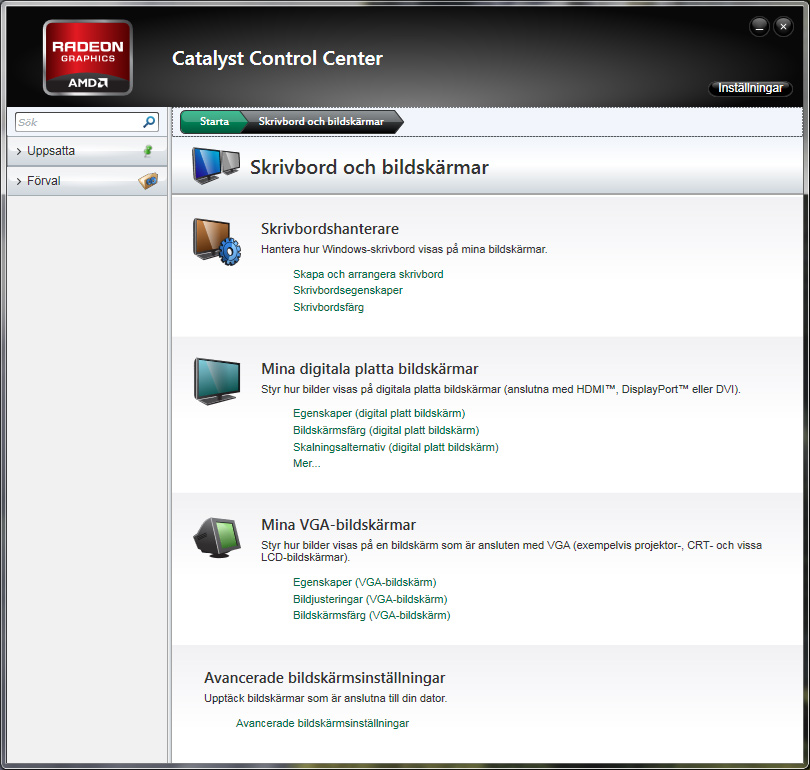
Task: Click the Mer... link
Action: 306,463
